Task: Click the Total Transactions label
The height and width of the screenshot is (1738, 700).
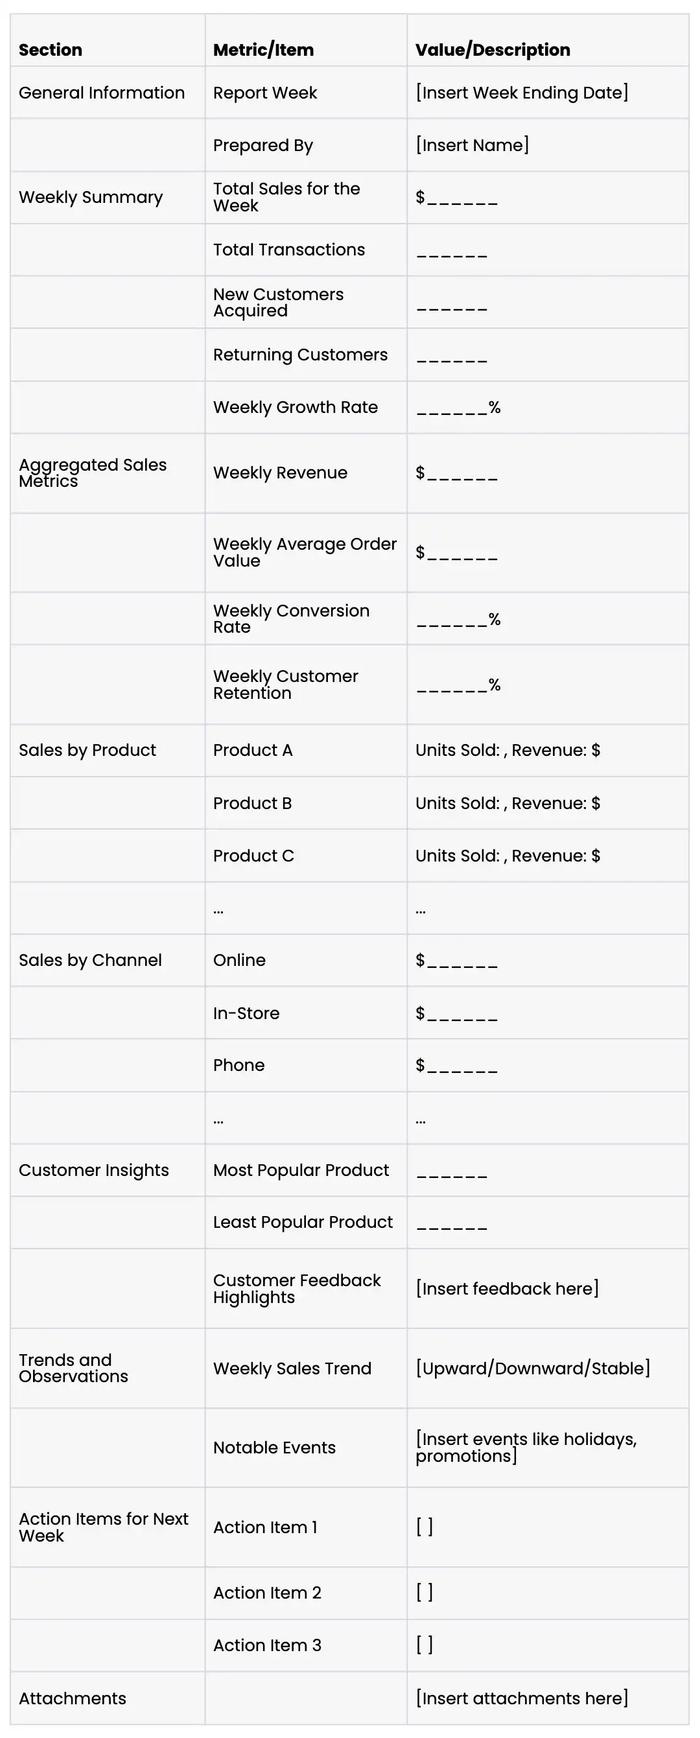Action: coord(289,250)
